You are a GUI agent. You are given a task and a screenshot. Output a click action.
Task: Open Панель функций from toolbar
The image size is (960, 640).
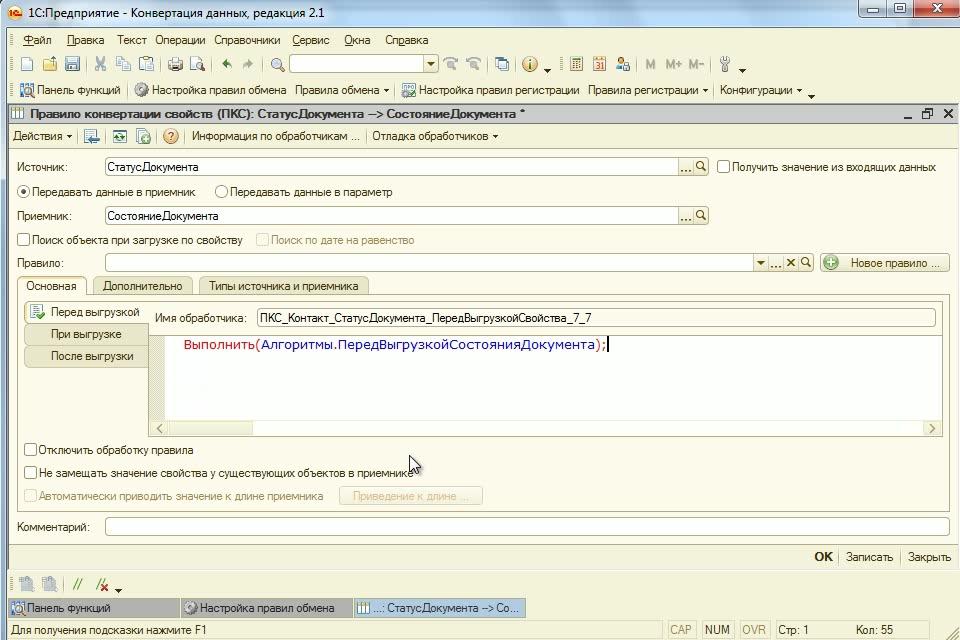pos(70,90)
